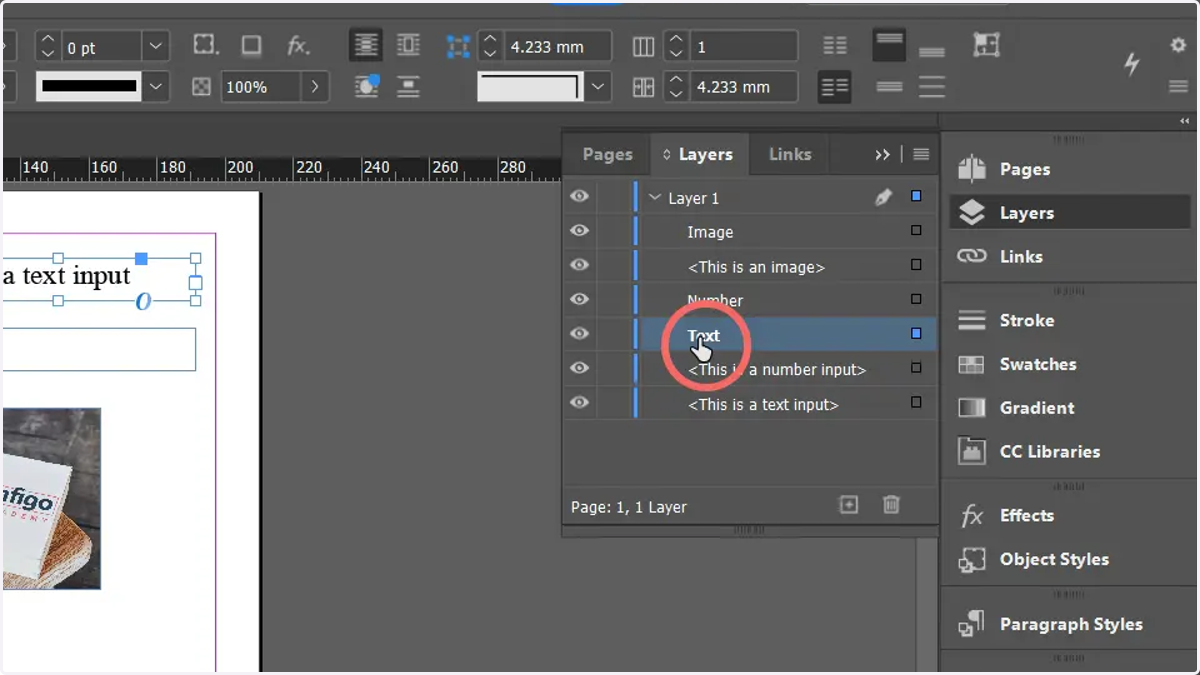The height and width of the screenshot is (675, 1200).
Task: Click the highlighted lower column balance icon
Action: 834,87
